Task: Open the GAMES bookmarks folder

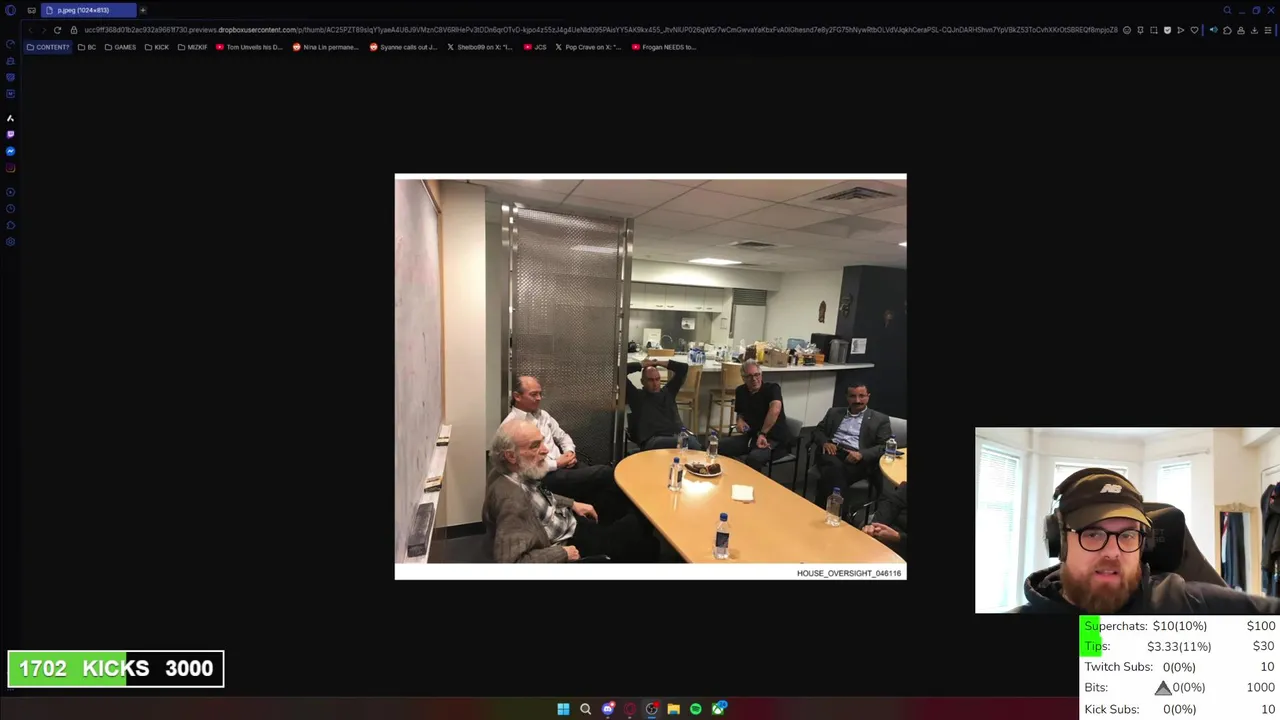Action: coord(120,47)
